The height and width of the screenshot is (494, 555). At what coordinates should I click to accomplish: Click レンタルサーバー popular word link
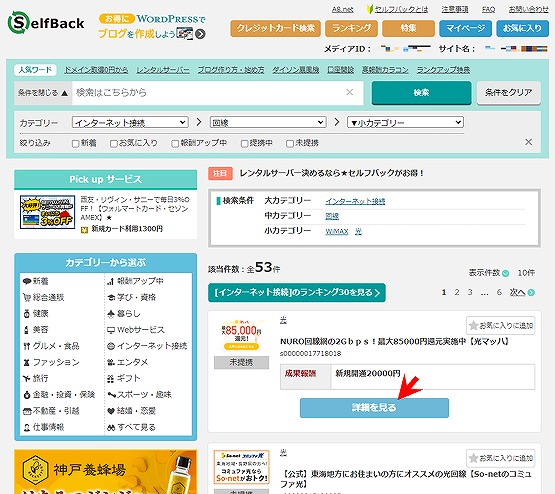pos(163,70)
